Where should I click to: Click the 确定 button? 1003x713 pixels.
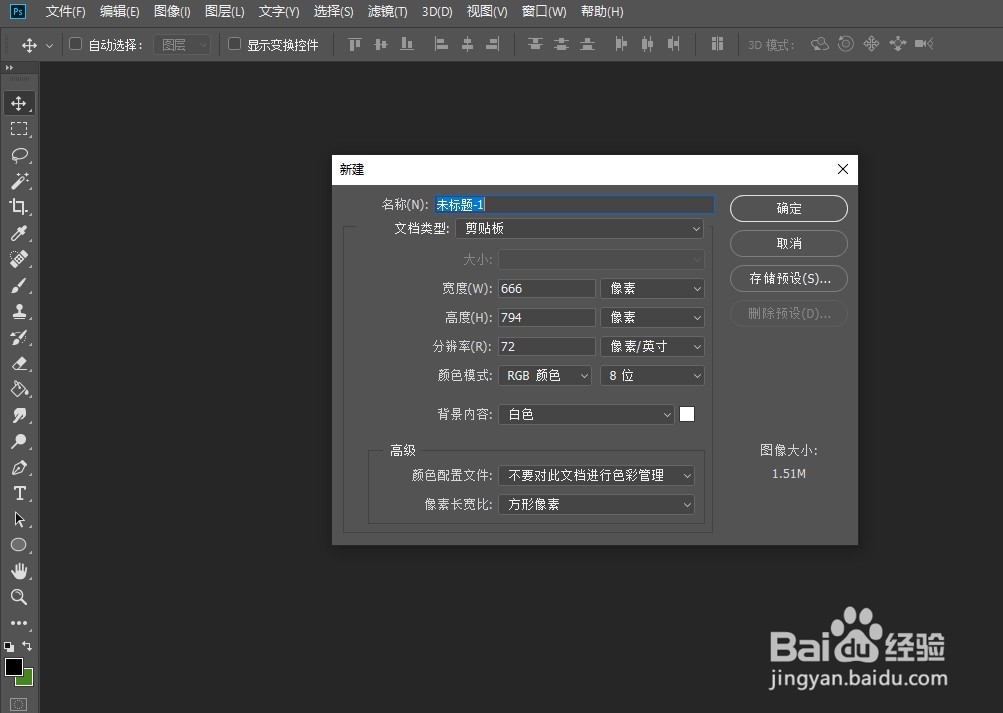click(x=788, y=208)
